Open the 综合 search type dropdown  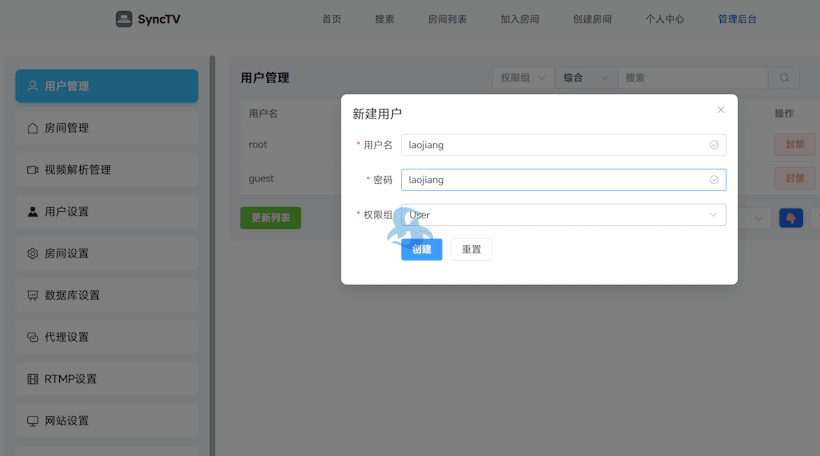[x=586, y=78]
